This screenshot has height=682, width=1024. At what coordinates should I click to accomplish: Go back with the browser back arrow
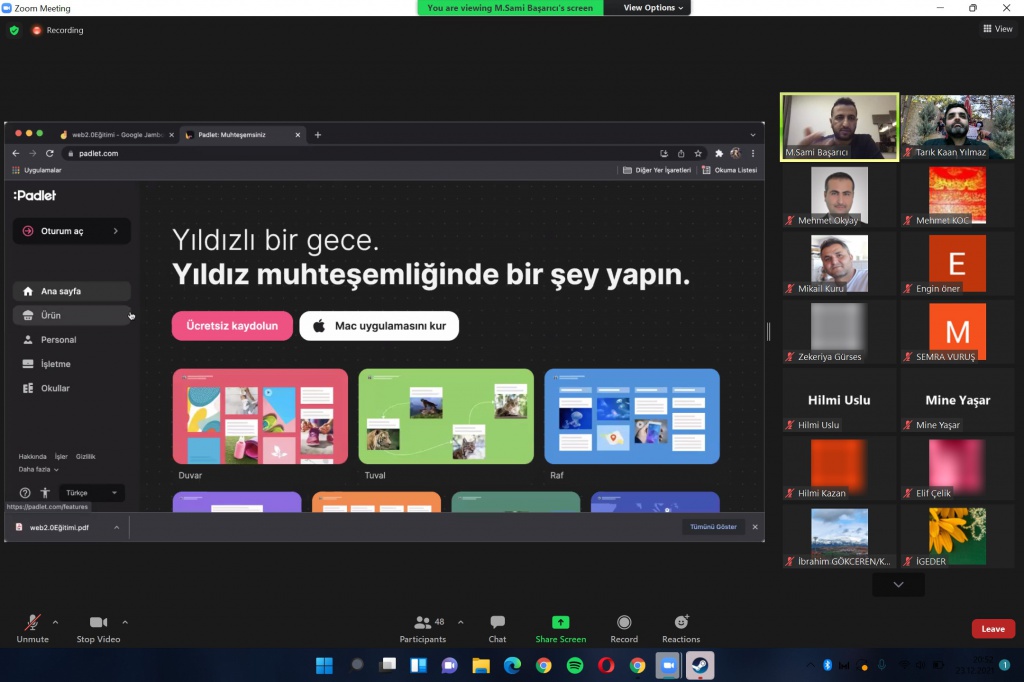[16, 154]
